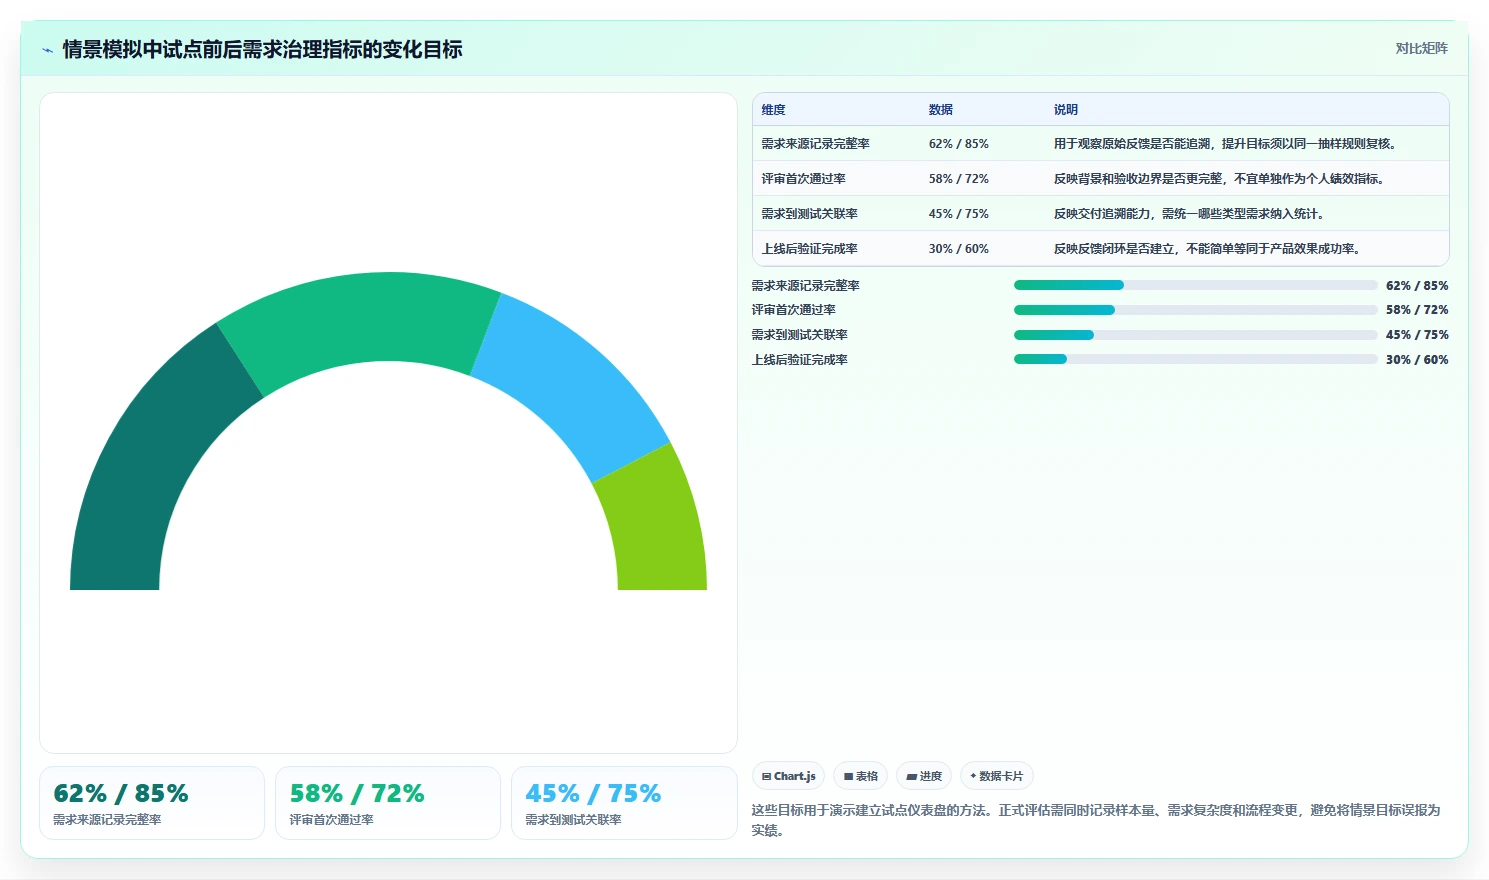This screenshot has height=880, width=1489.
Task: Click the title 情景模拟中试点前后需求治理指标的变化目标
Action: pyautogui.click(x=262, y=49)
